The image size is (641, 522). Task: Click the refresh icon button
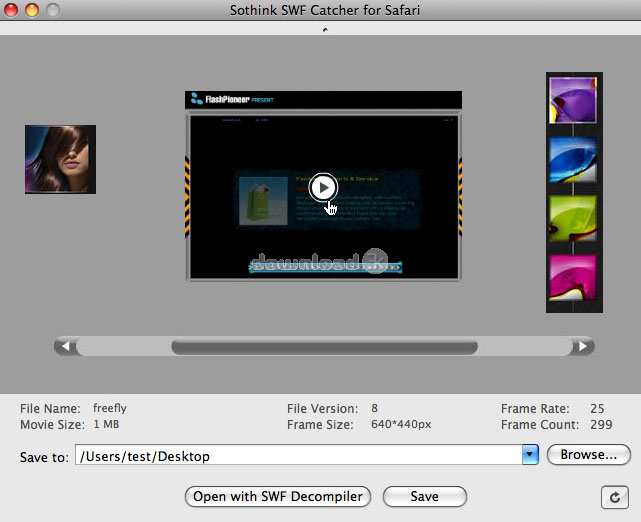(x=614, y=497)
